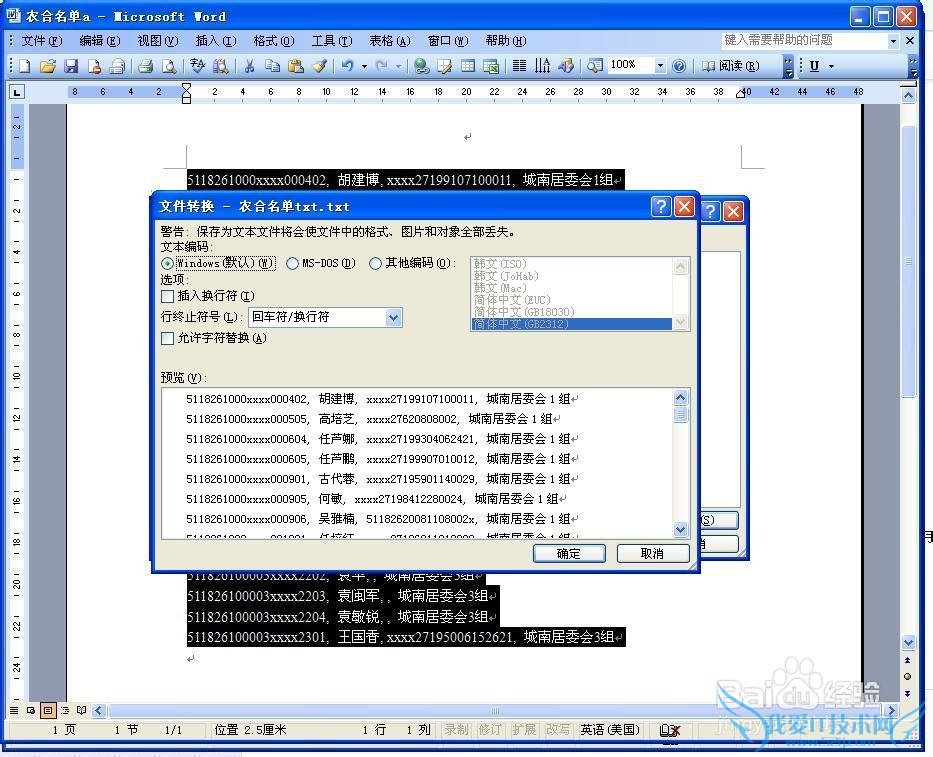Viewport: 933px width, 757px height.
Task: Paste clipboard toolbar icon
Action: pyautogui.click(x=295, y=65)
